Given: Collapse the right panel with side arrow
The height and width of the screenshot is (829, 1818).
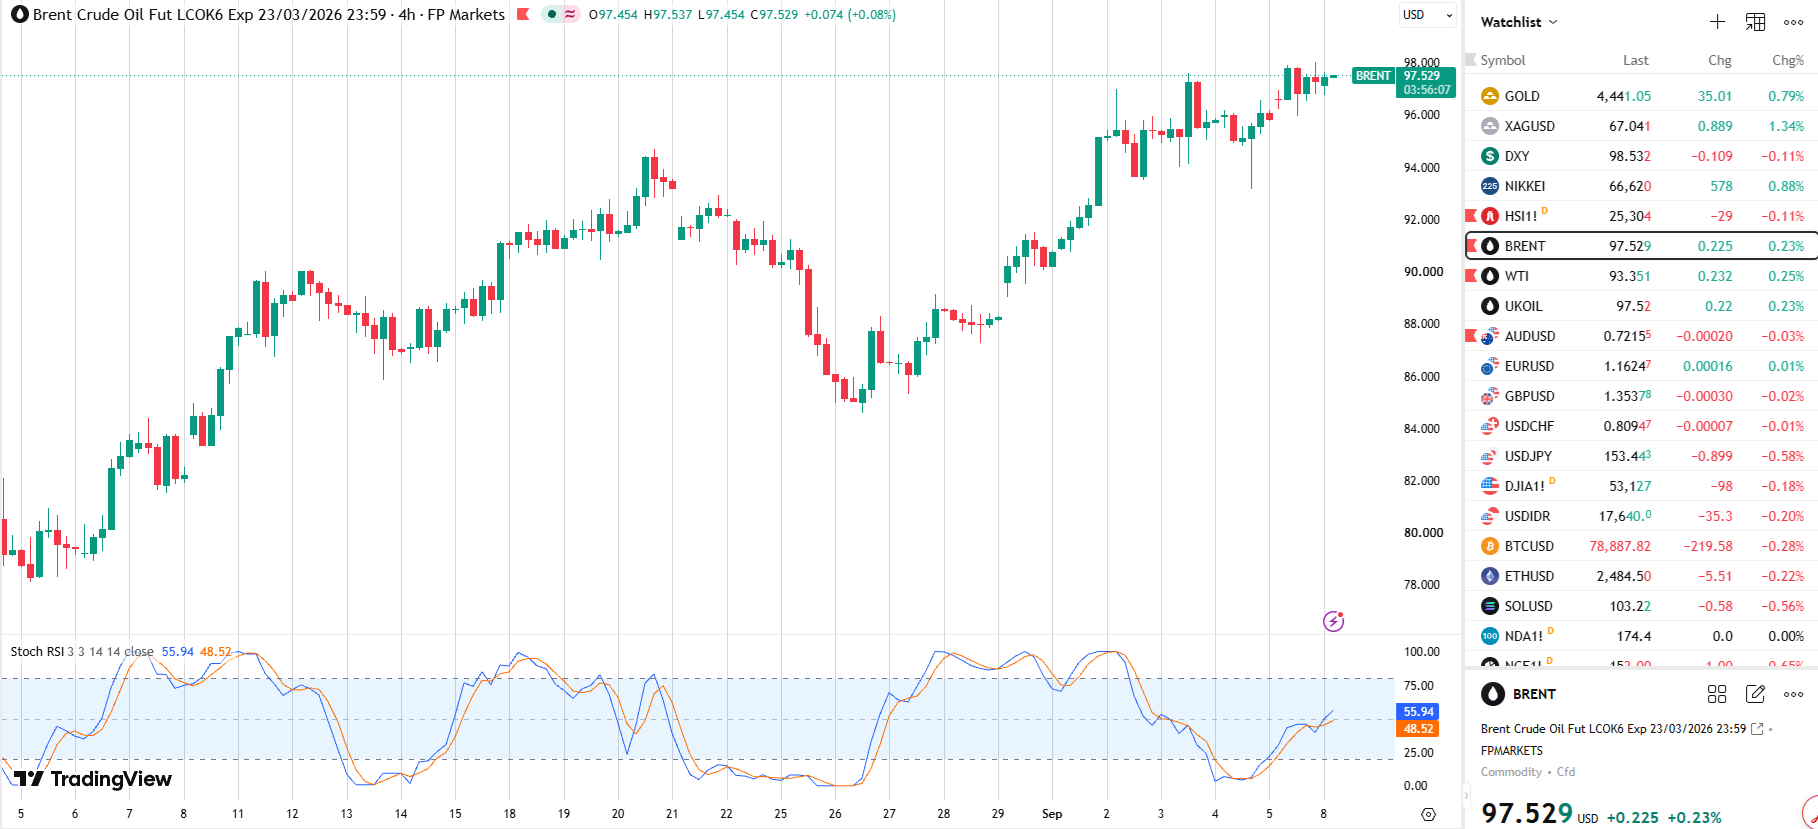Looking at the screenshot, I should (1467, 797).
